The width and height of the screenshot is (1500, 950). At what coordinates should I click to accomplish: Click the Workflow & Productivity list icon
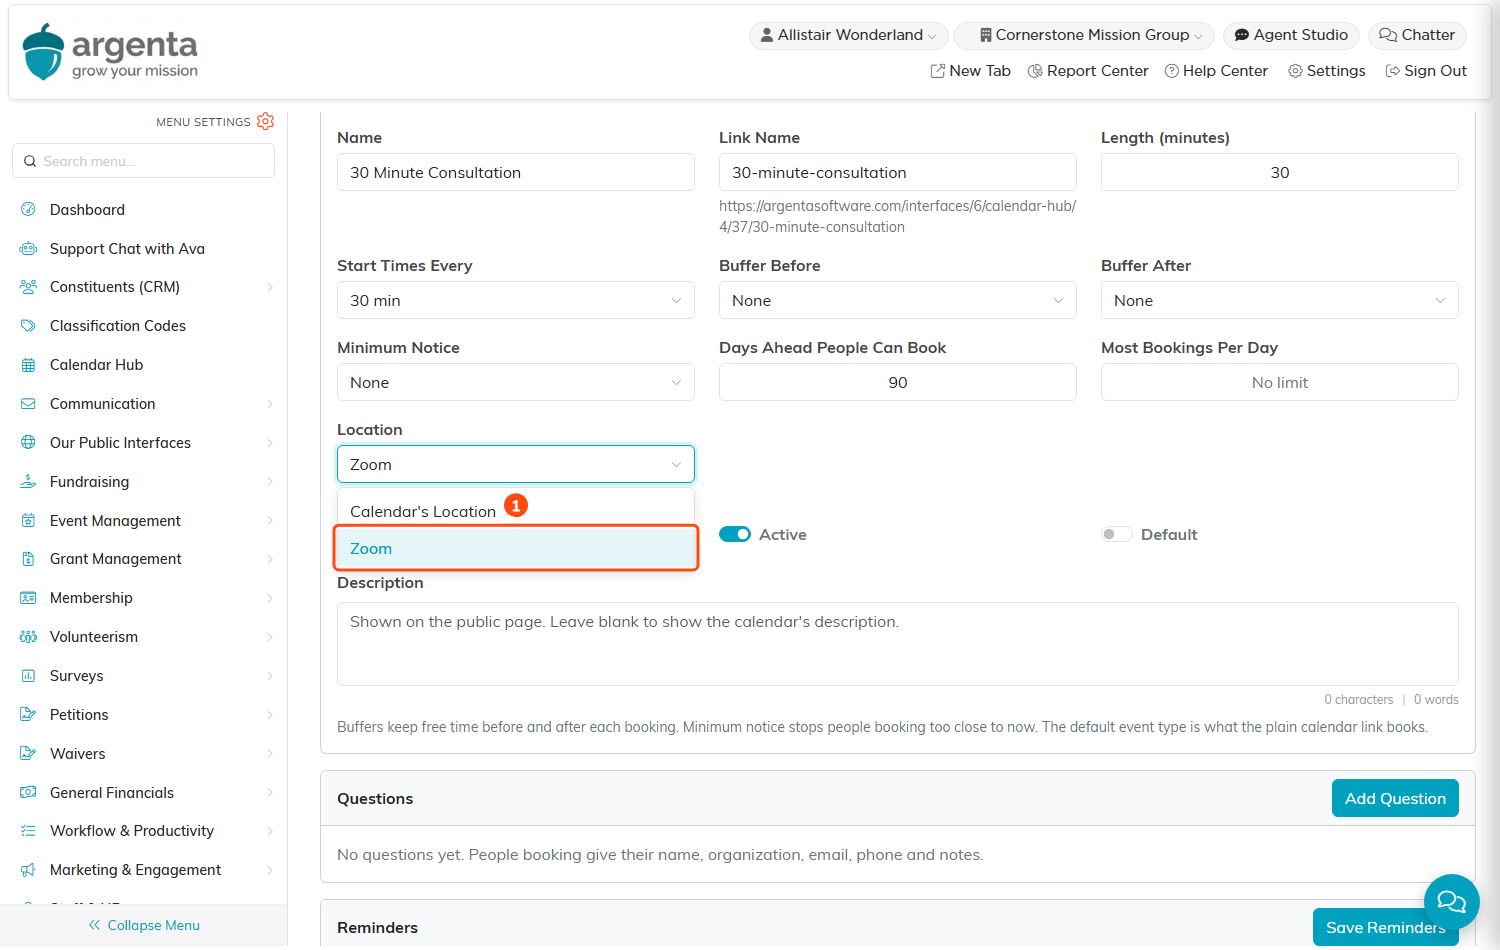click(28, 831)
